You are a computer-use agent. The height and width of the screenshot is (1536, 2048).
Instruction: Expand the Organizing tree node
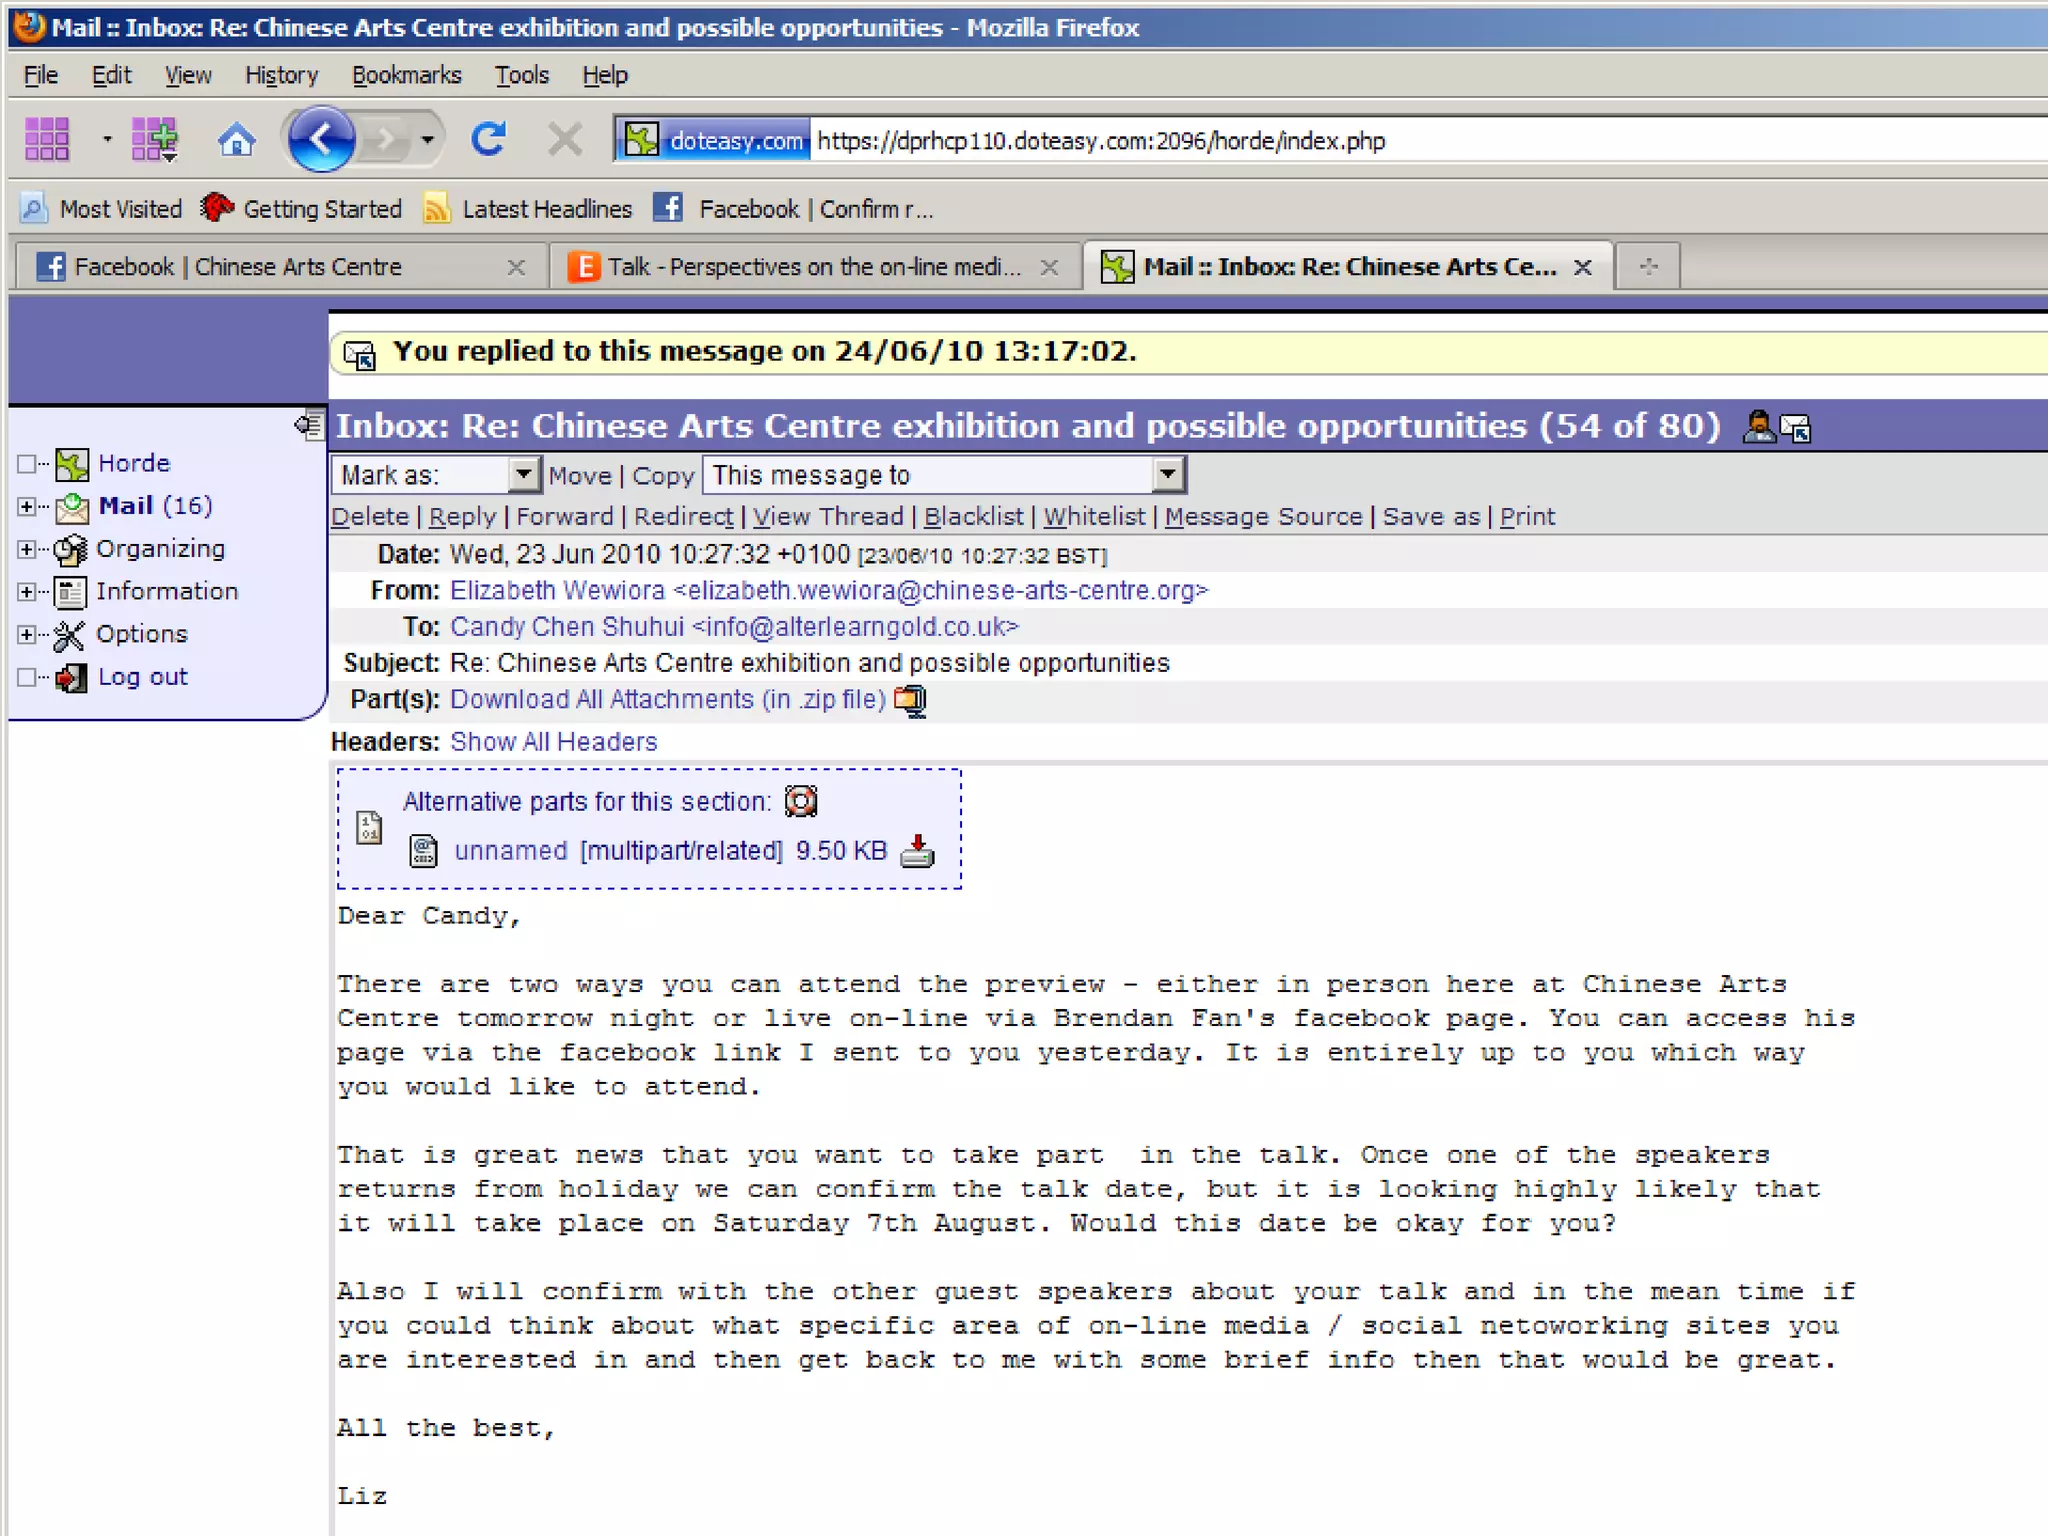click(27, 549)
